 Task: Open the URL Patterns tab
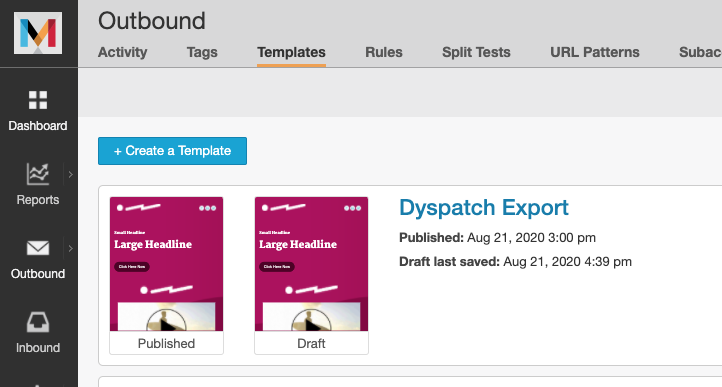[x=595, y=52]
